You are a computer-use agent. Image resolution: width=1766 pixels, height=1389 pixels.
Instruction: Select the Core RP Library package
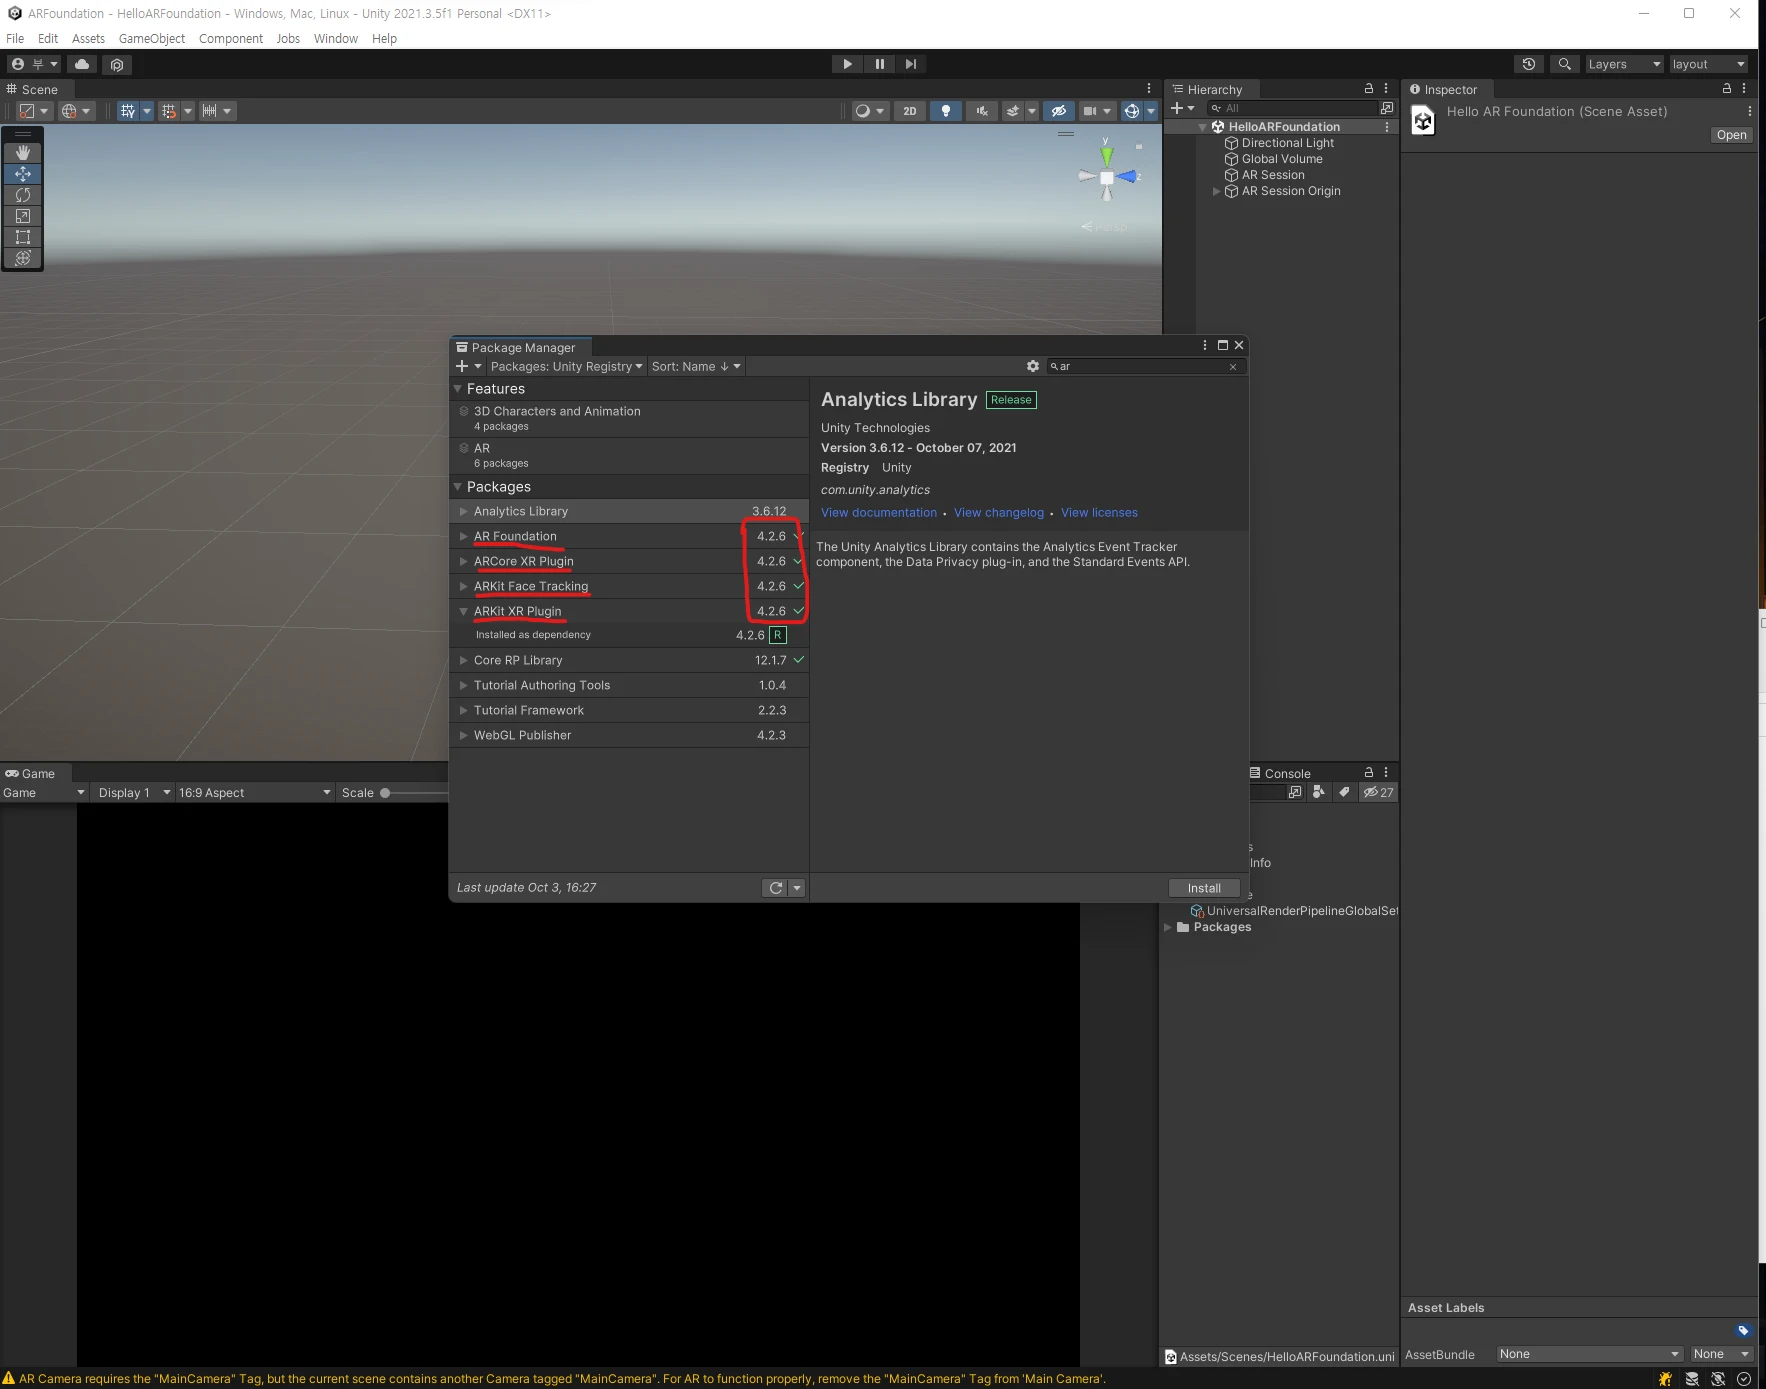(629, 660)
